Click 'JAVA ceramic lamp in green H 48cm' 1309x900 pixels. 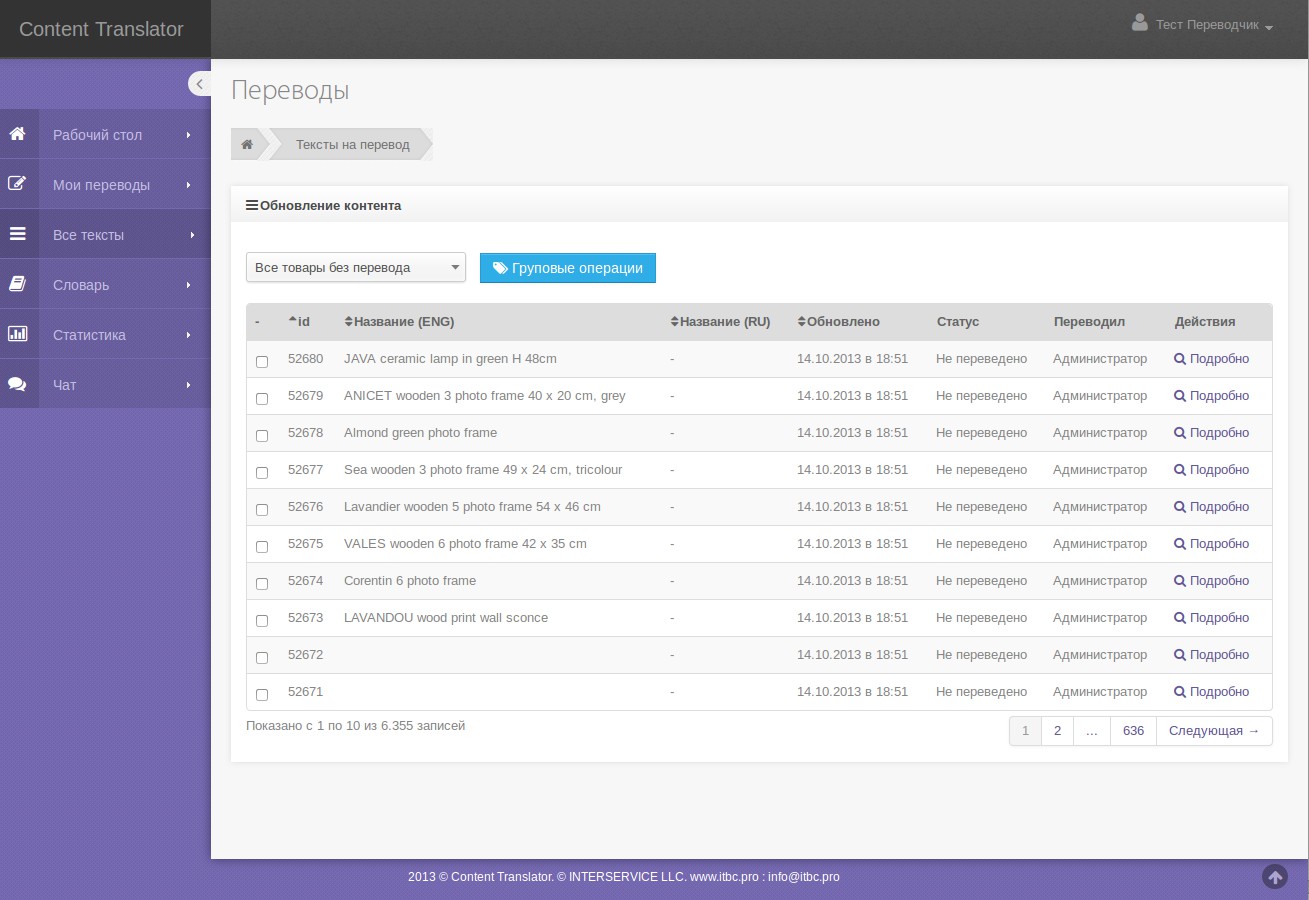[450, 358]
